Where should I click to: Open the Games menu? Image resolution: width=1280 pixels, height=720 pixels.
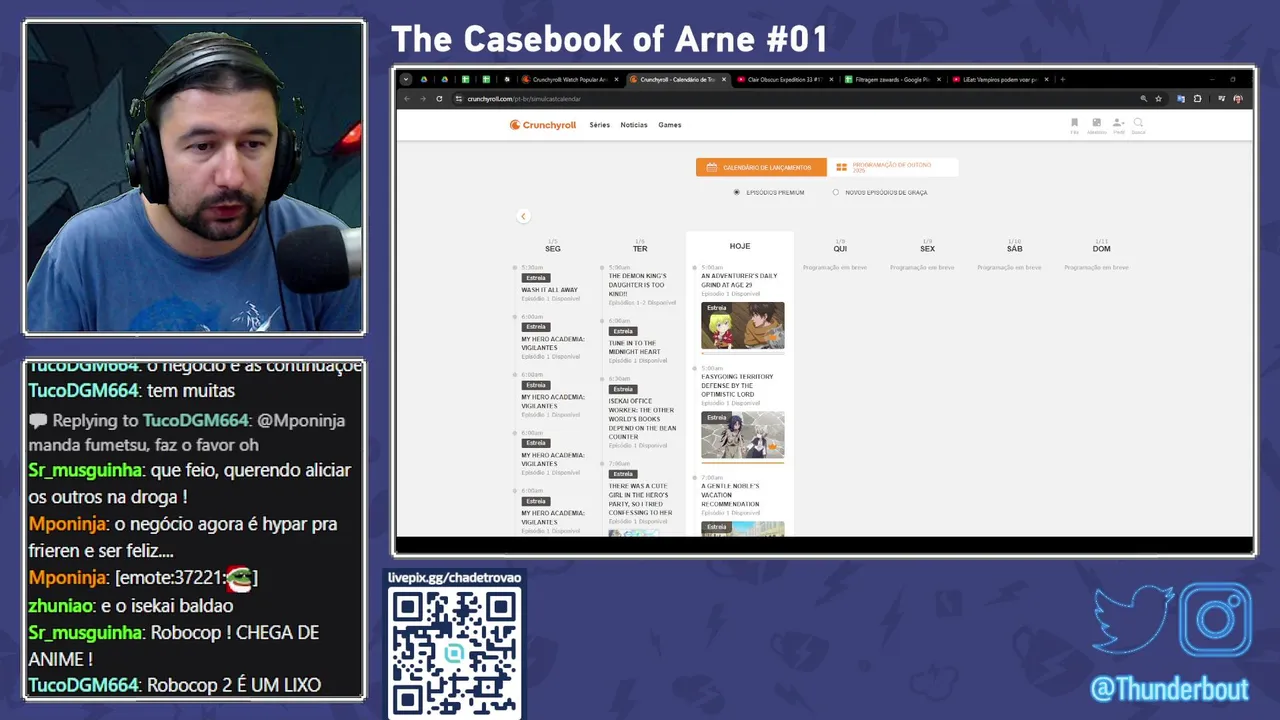click(x=670, y=125)
